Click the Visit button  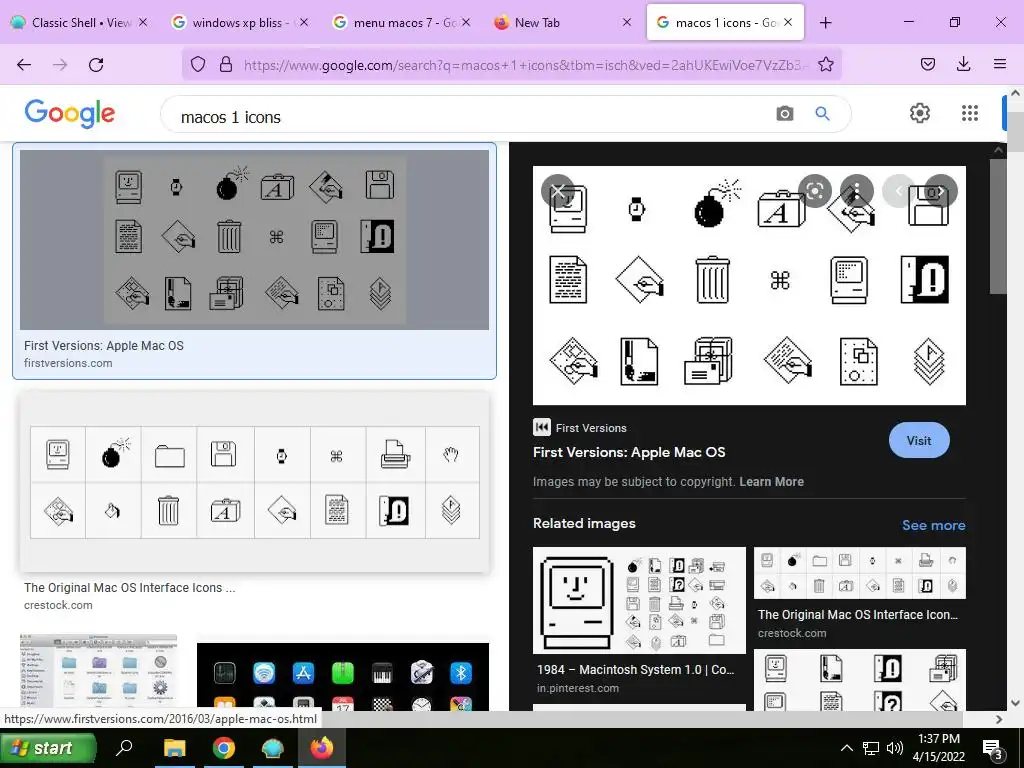click(919, 440)
